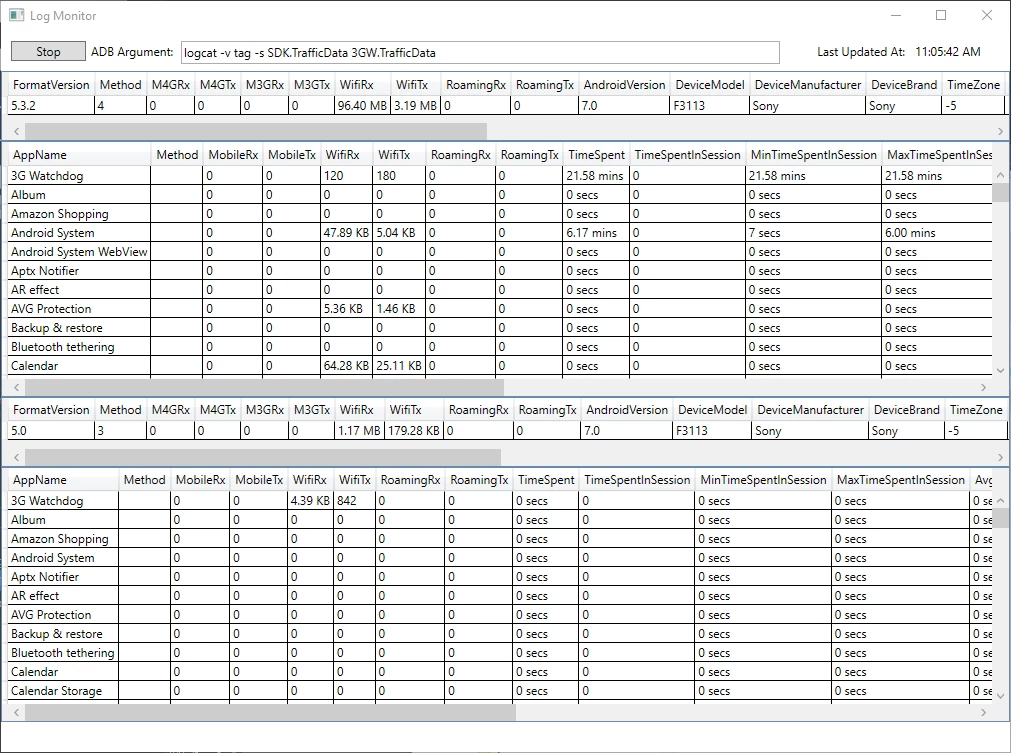Click the AndroidVersion column header in top table
This screenshot has height=753, width=1011.
point(624,85)
